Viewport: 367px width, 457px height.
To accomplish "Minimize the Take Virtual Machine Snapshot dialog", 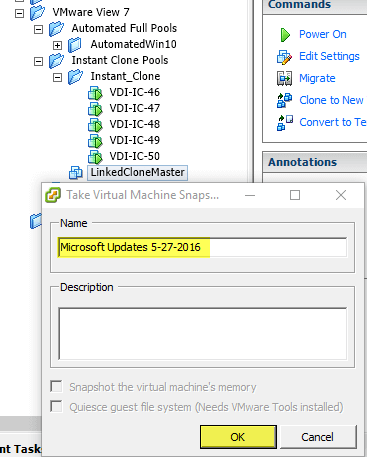I will tap(250, 195).
